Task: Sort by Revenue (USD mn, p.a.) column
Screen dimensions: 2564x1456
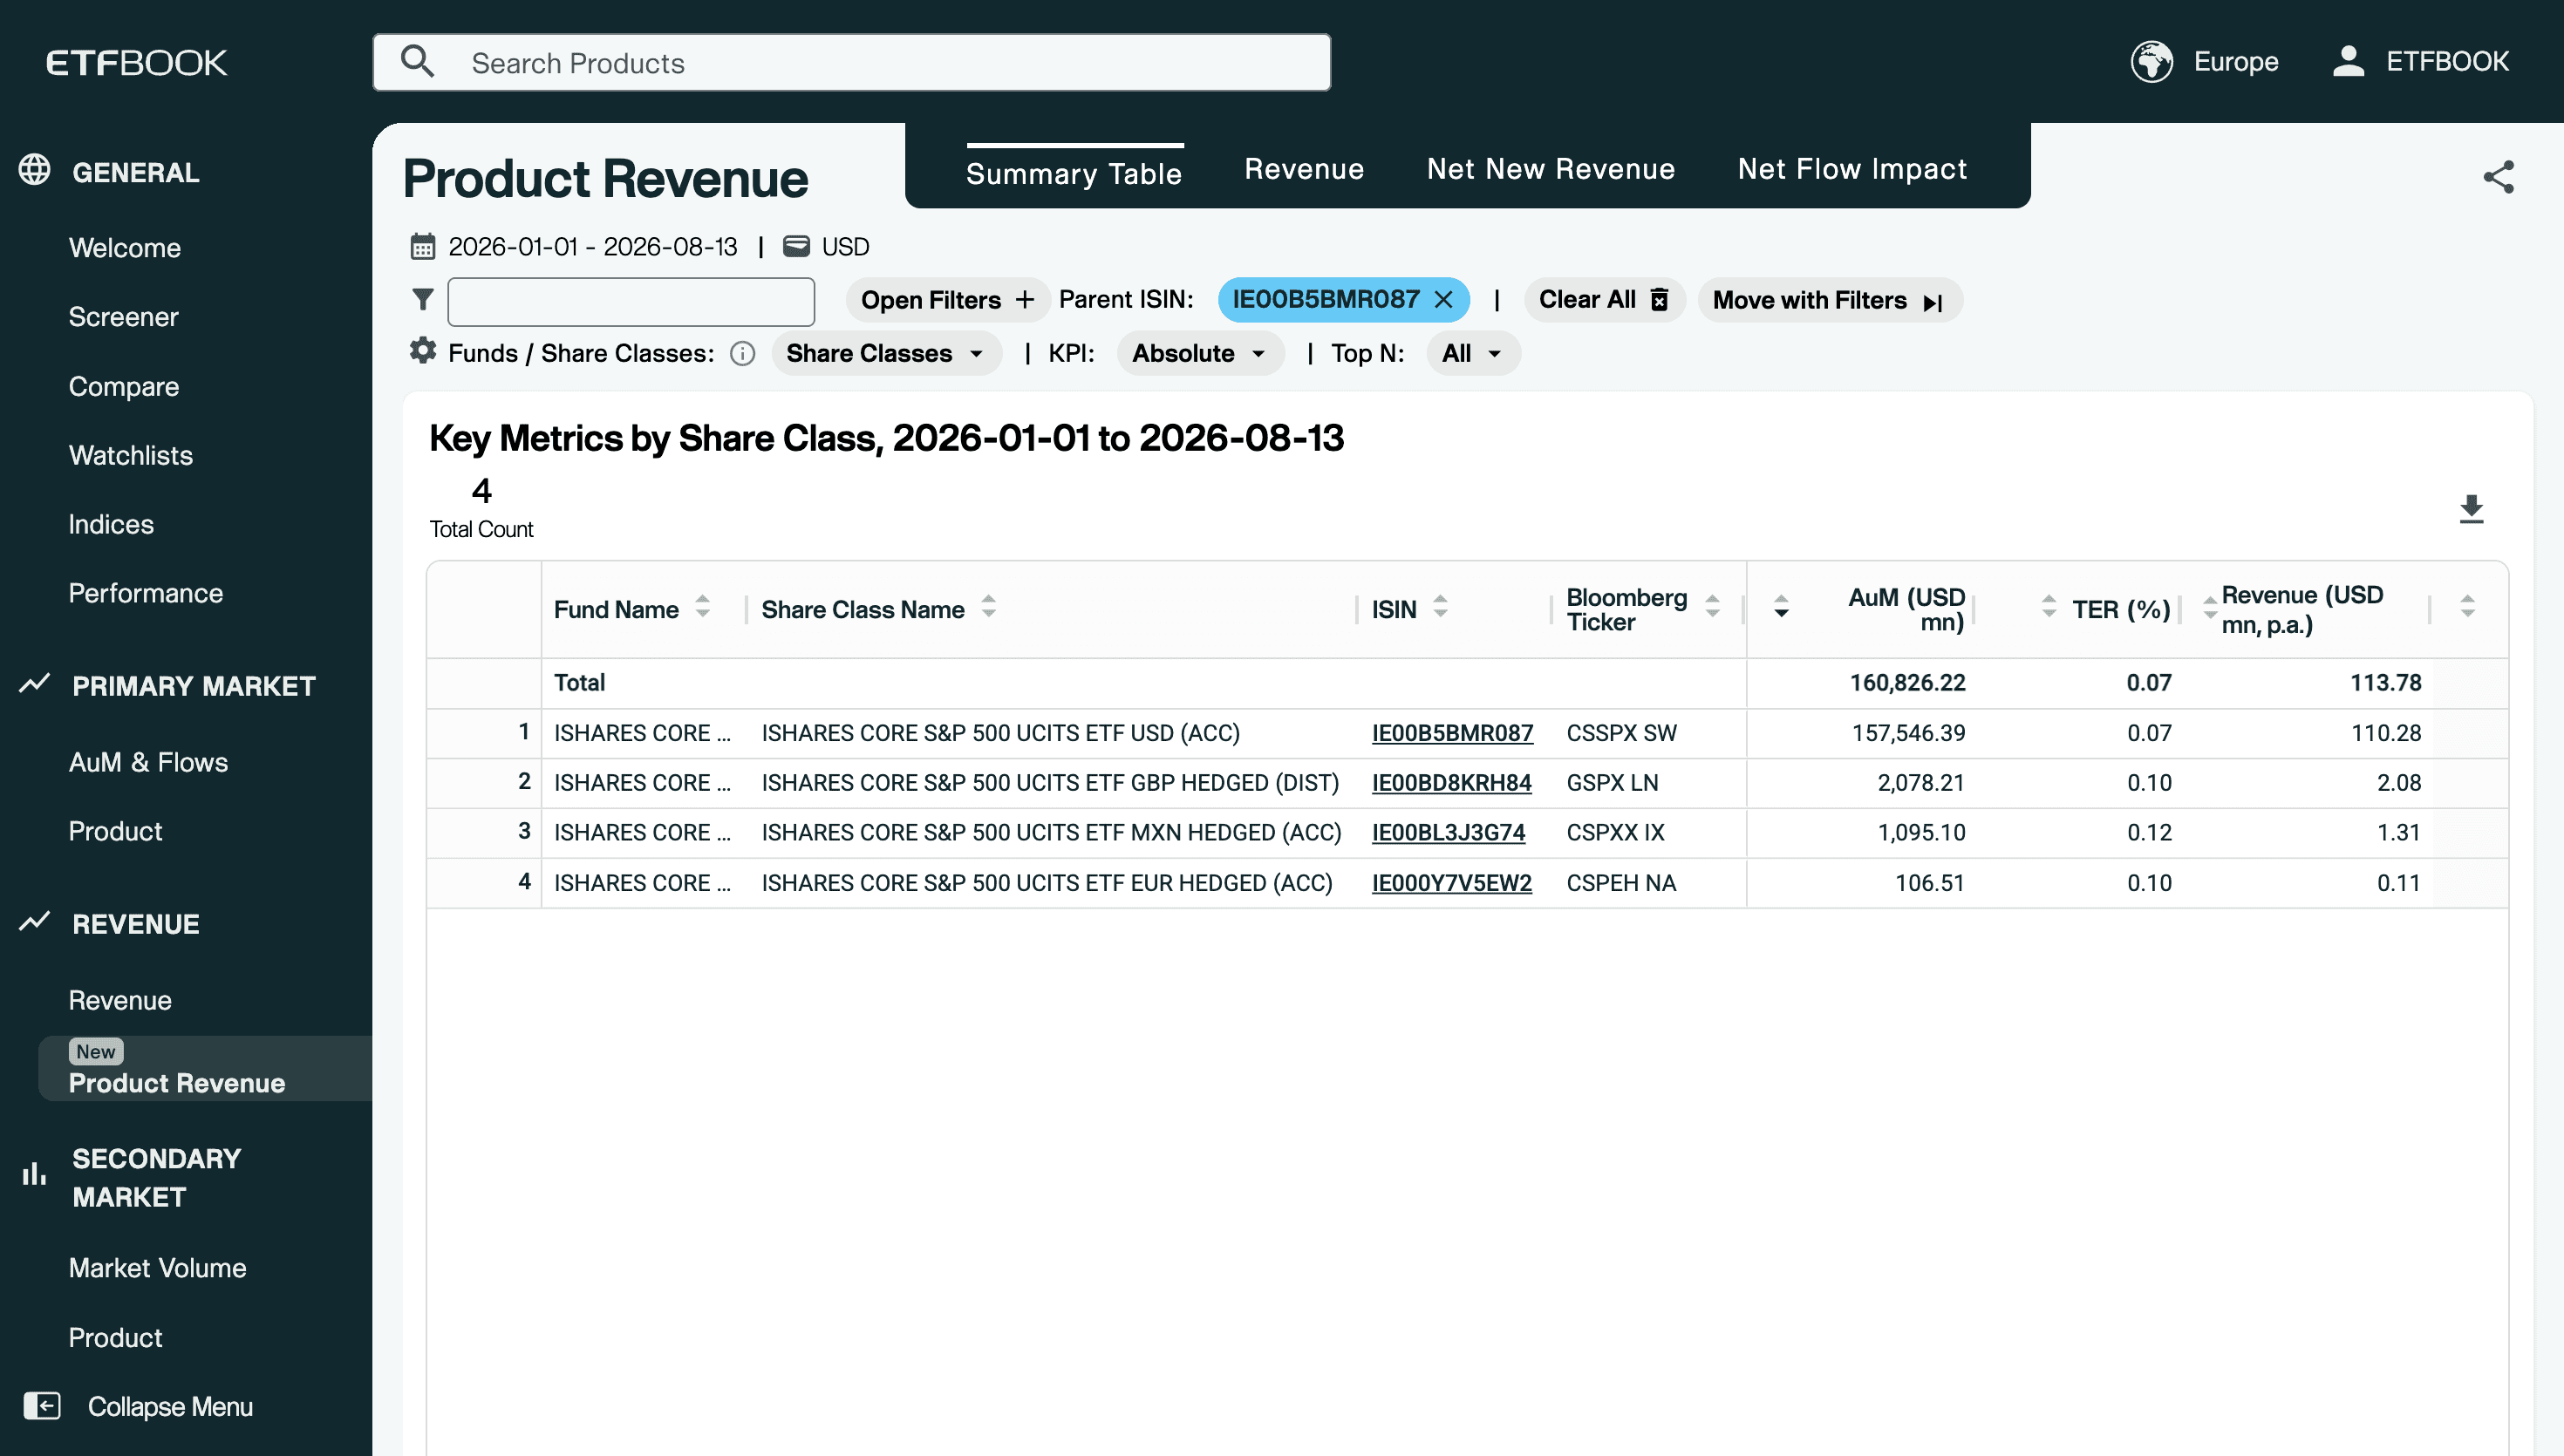Action: (x=2210, y=607)
